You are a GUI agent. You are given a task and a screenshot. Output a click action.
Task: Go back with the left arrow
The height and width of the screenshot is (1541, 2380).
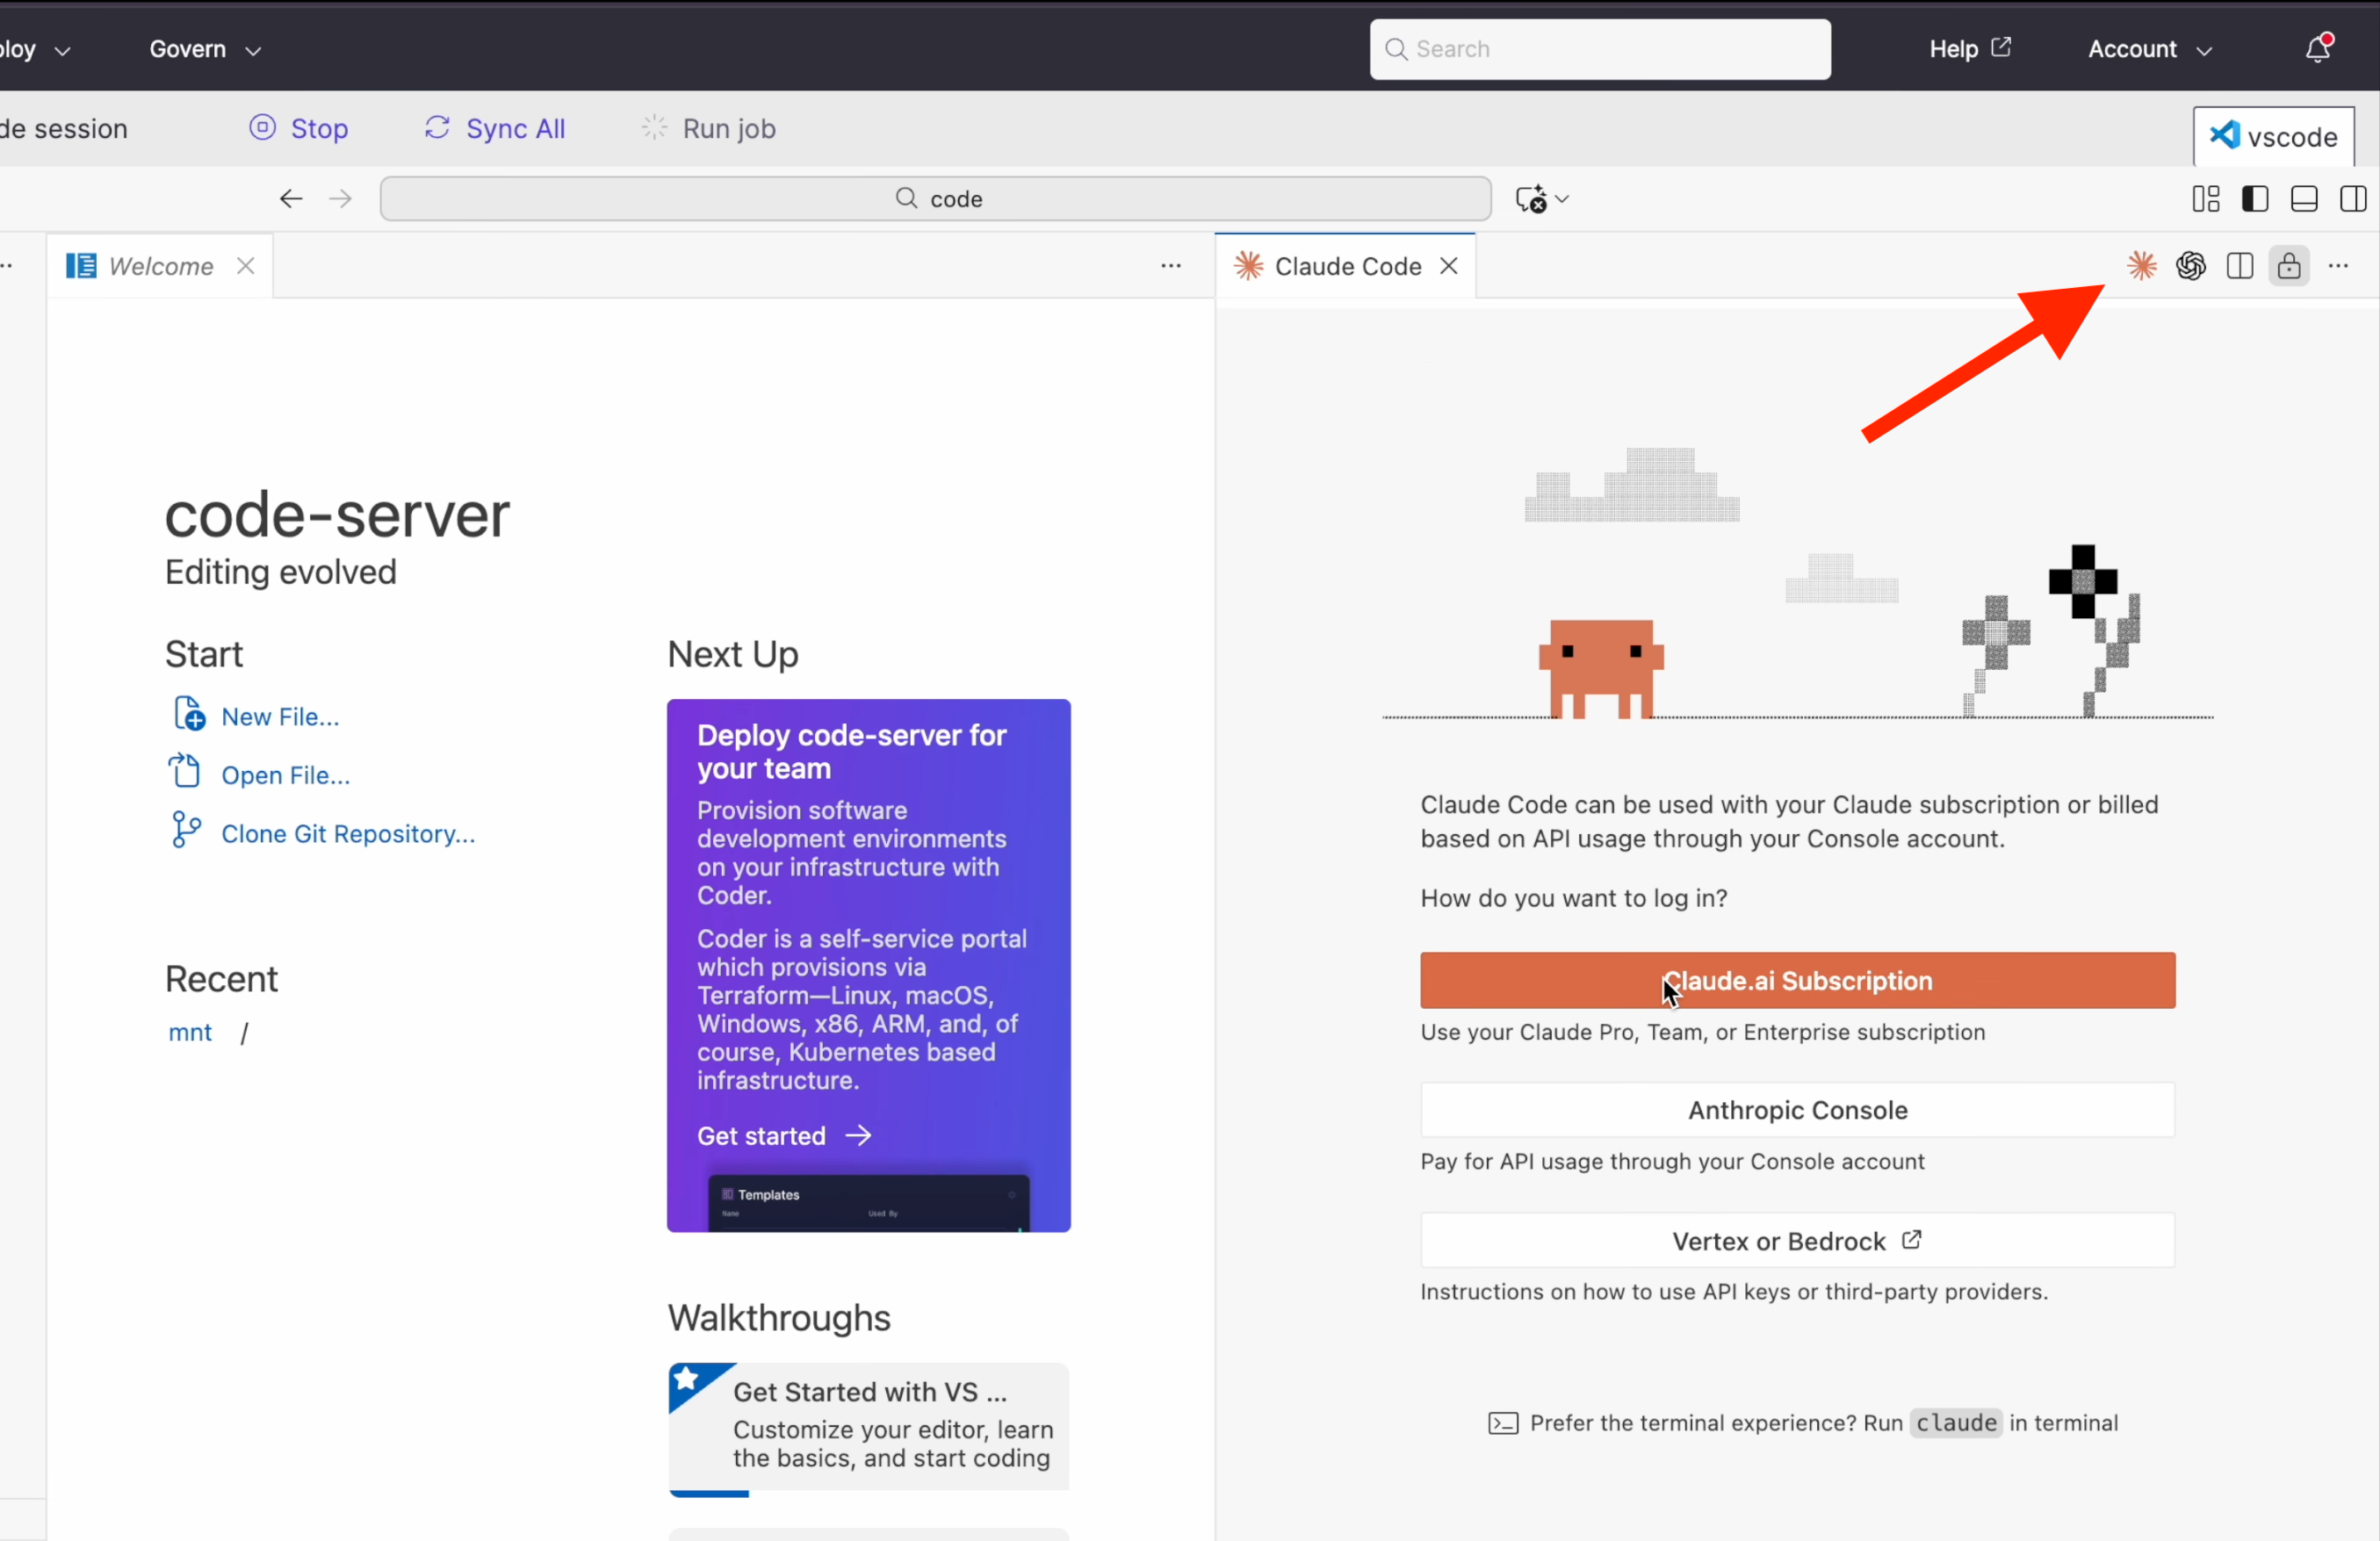pyautogui.click(x=290, y=199)
